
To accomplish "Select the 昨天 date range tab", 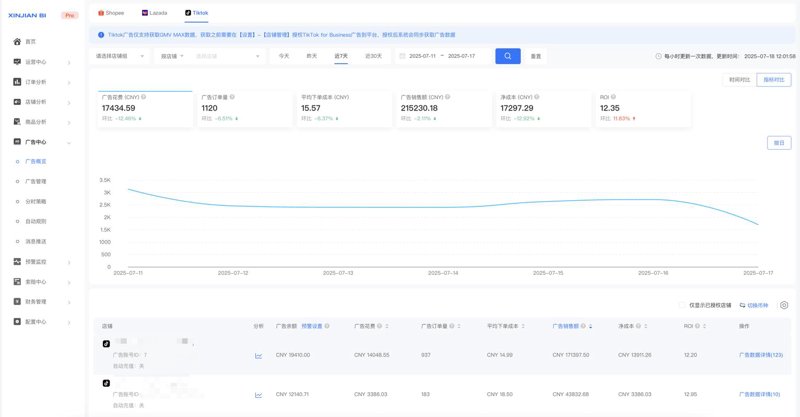I will pos(312,56).
